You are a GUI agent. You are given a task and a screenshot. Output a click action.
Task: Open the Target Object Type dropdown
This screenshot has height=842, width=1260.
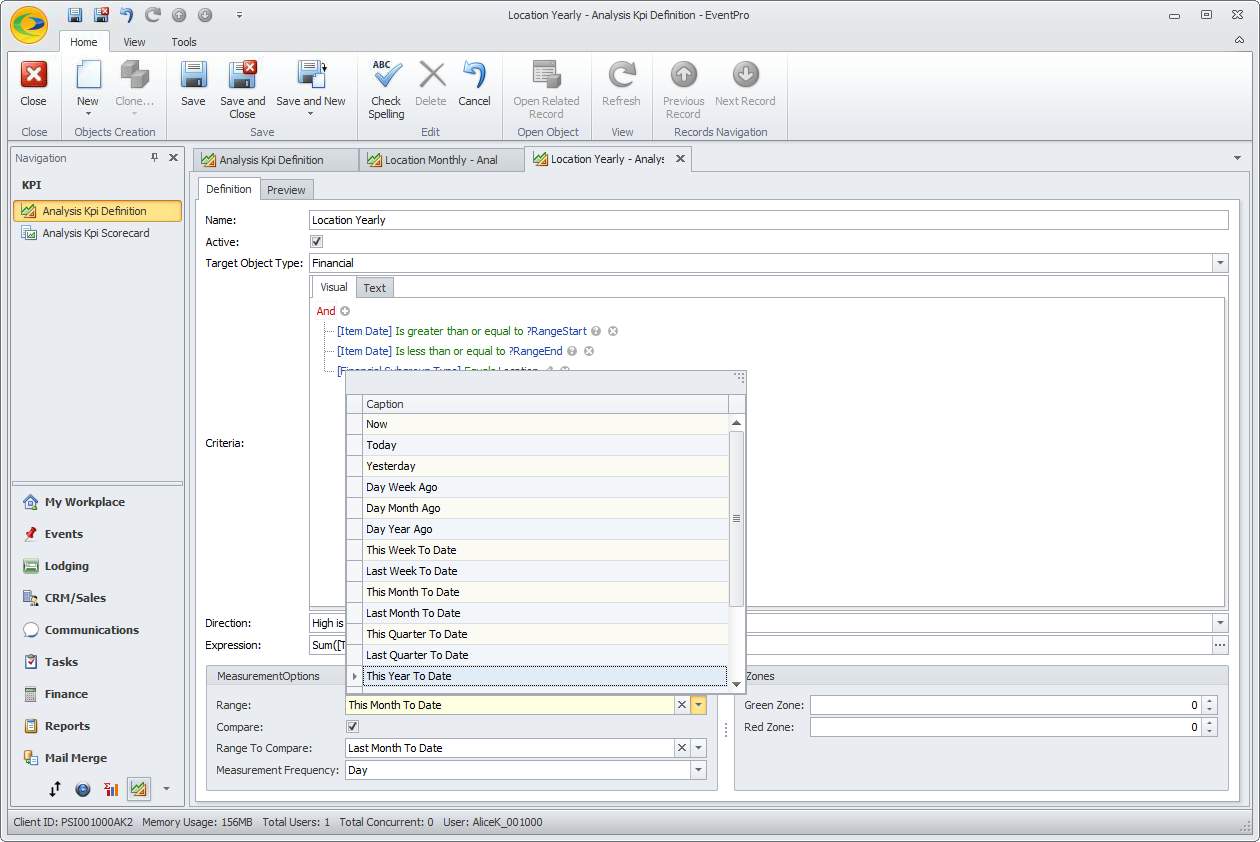(x=1220, y=263)
